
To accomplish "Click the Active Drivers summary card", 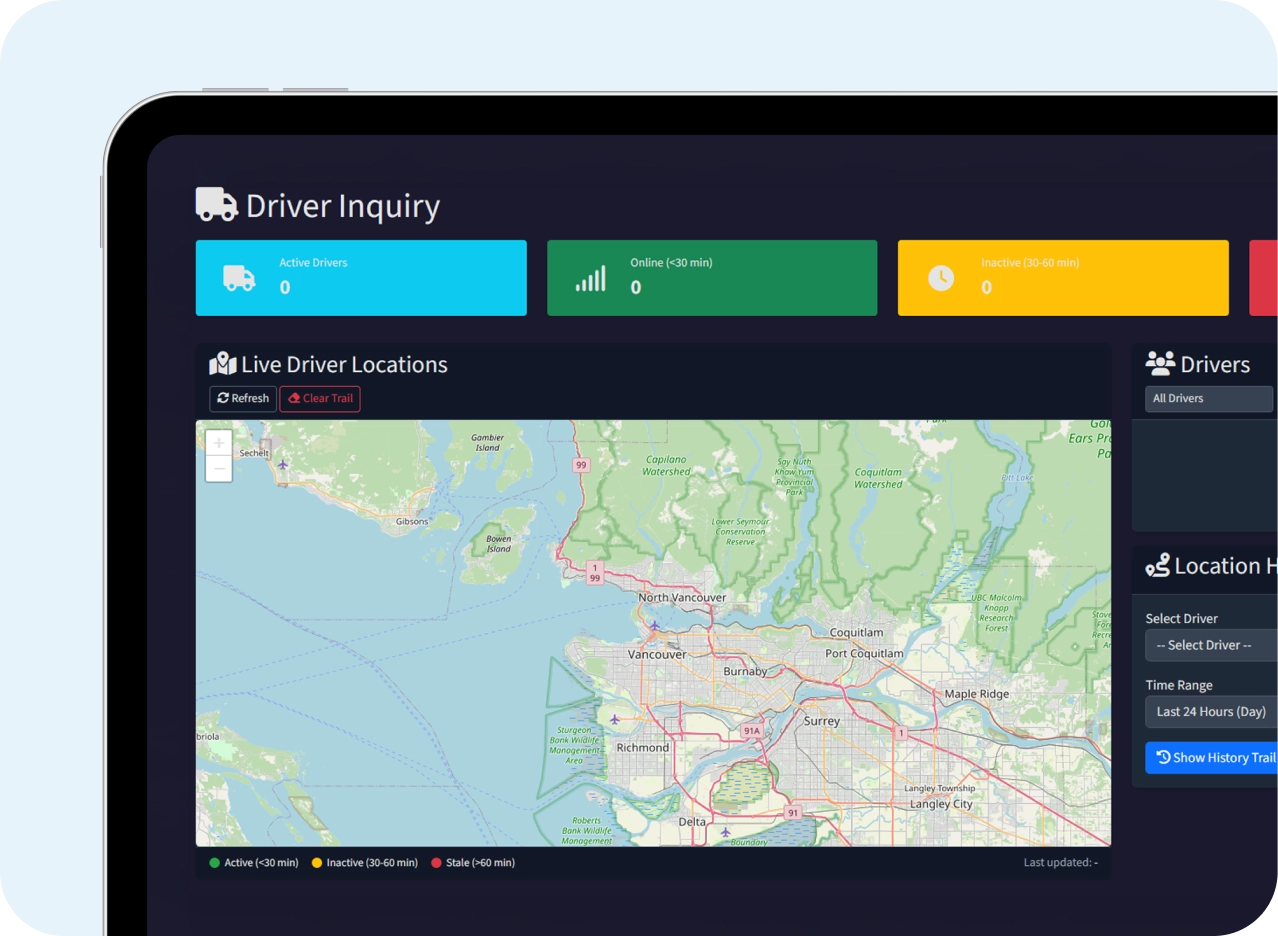I will 361,278.
